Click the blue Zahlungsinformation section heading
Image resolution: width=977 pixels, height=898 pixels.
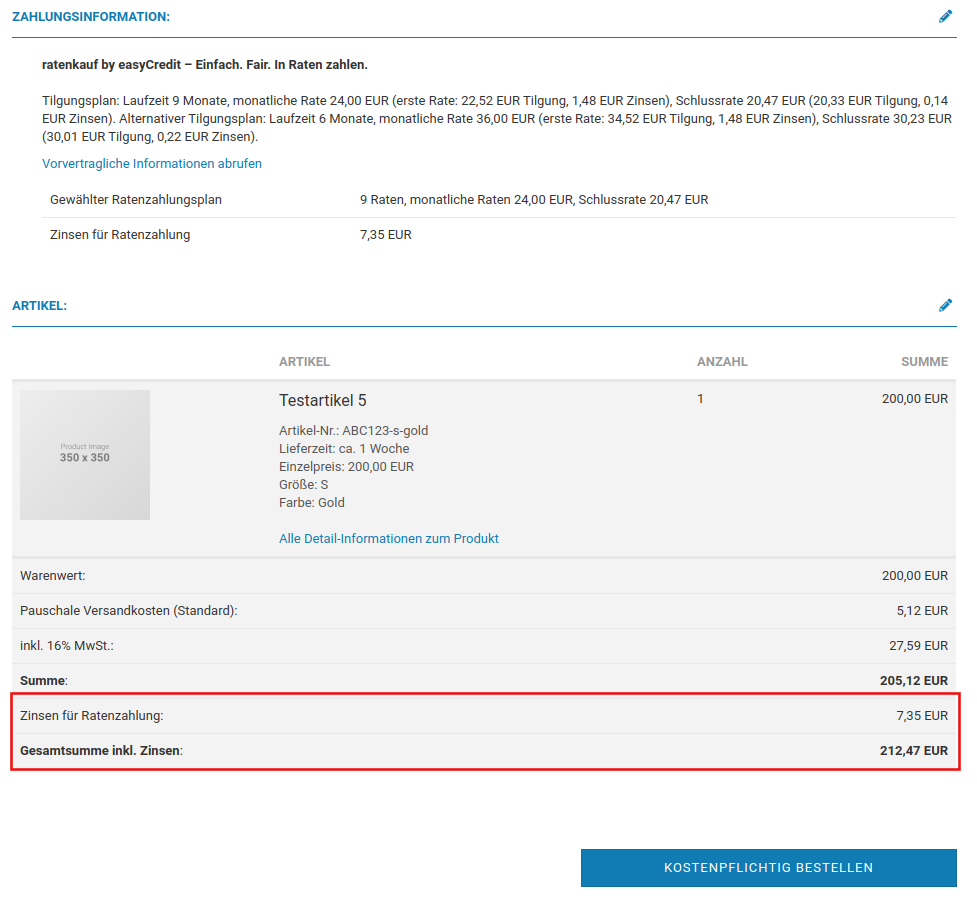91,17
